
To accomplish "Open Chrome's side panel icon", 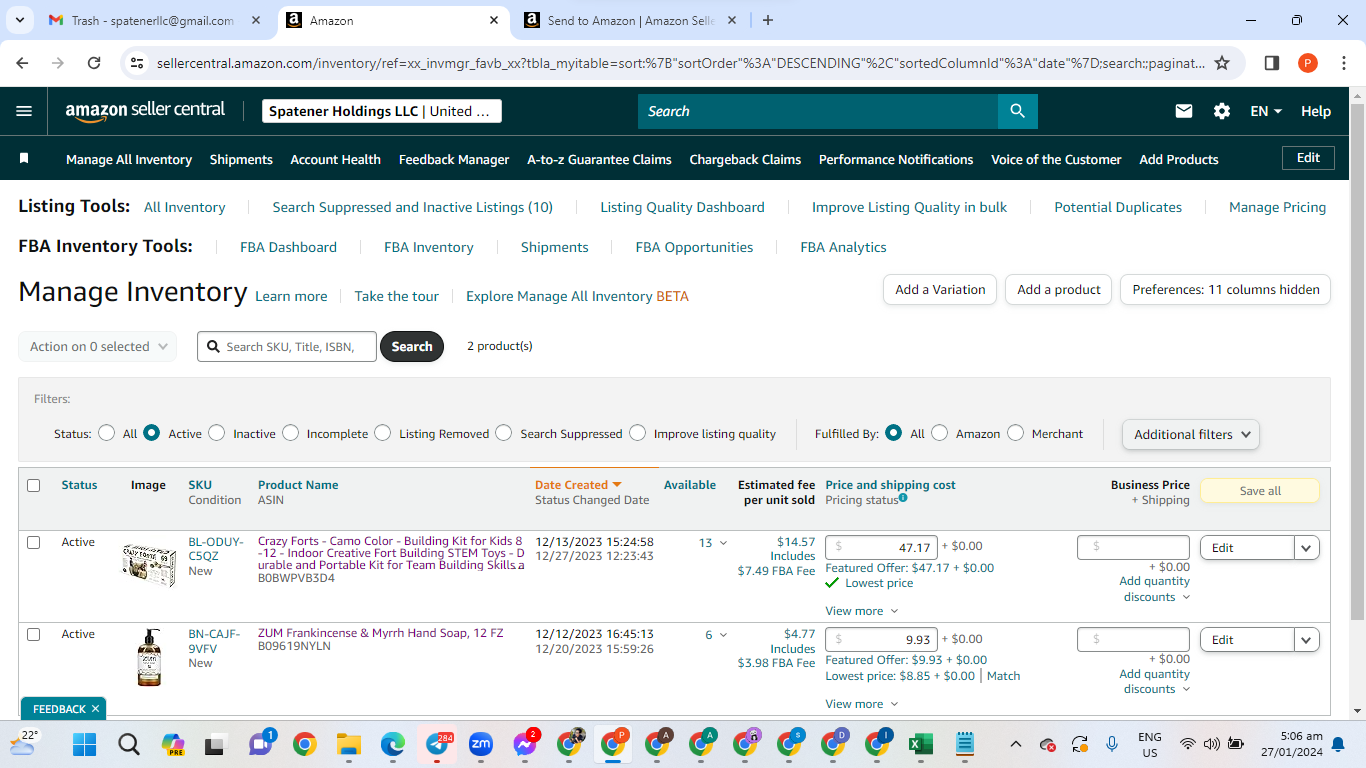I will click(1272, 63).
